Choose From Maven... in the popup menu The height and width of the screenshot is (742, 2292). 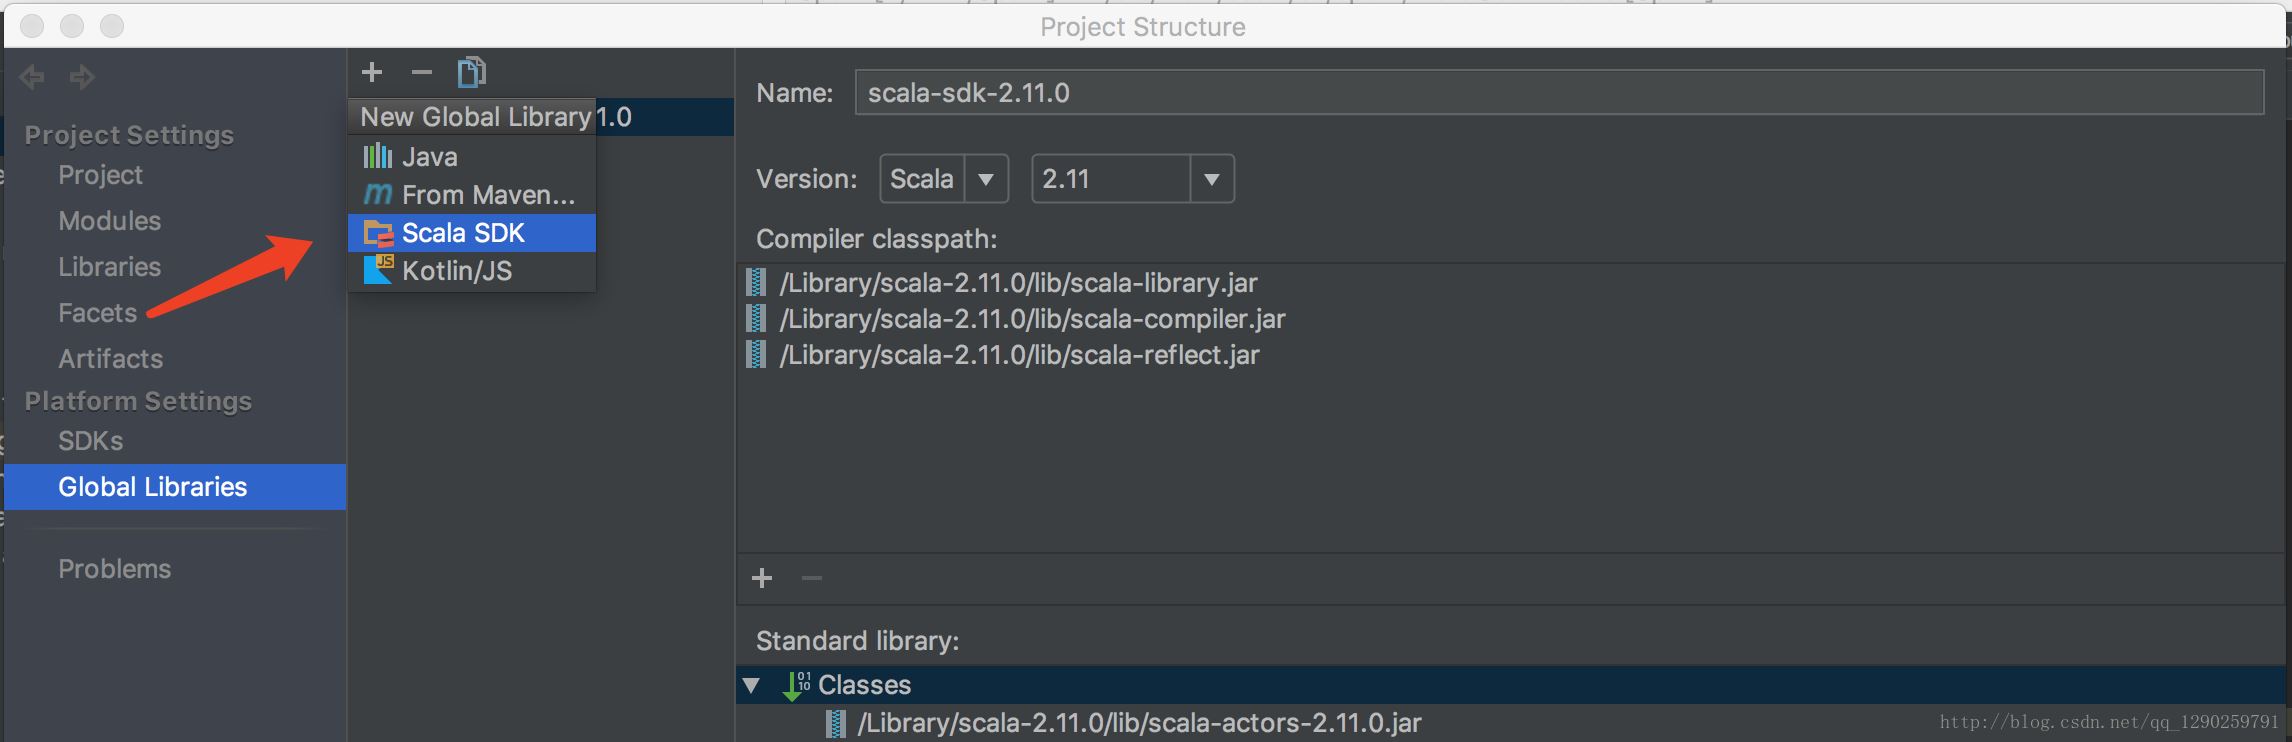click(487, 195)
